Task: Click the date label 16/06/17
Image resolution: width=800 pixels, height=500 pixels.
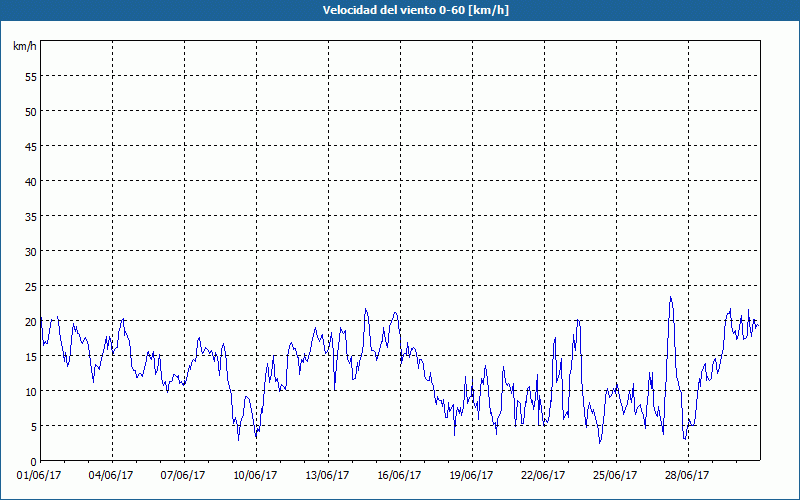Action: (x=399, y=476)
